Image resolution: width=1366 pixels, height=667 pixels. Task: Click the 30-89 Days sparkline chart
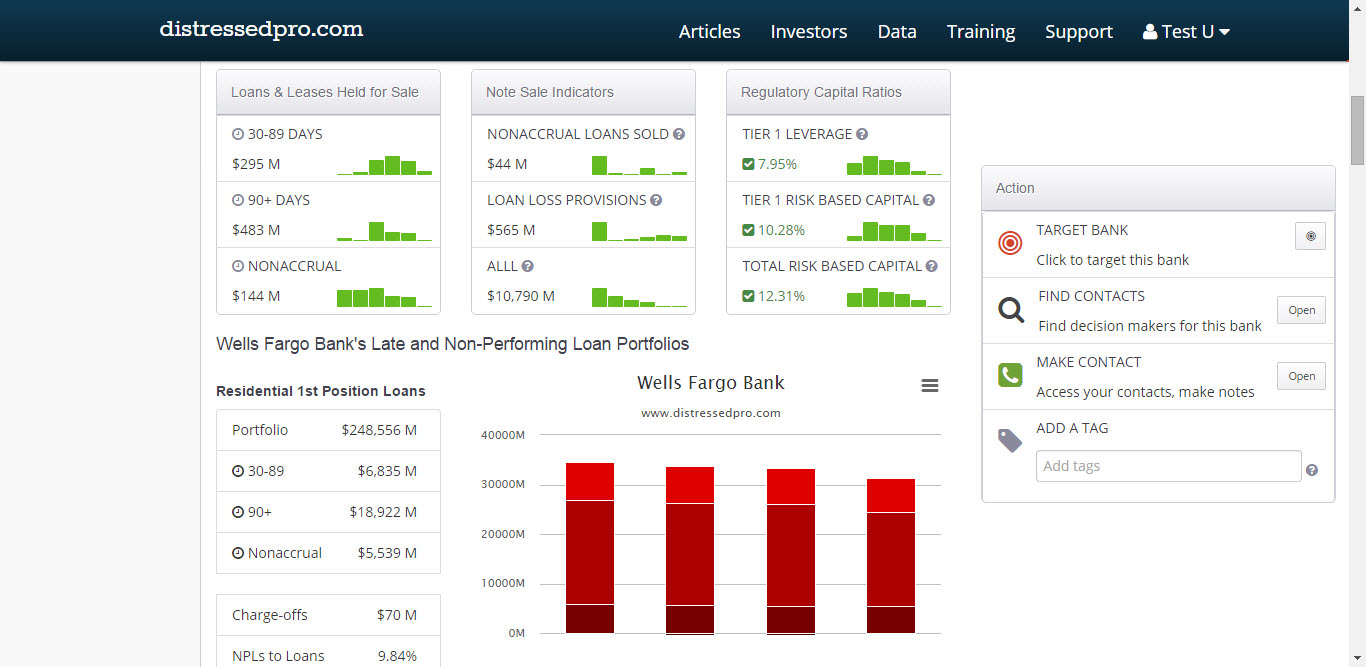coord(385,165)
